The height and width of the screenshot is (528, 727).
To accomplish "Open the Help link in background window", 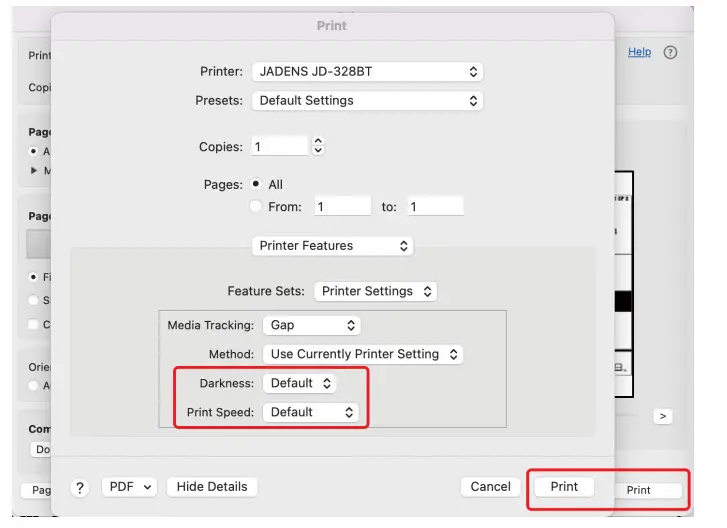I will [x=639, y=52].
